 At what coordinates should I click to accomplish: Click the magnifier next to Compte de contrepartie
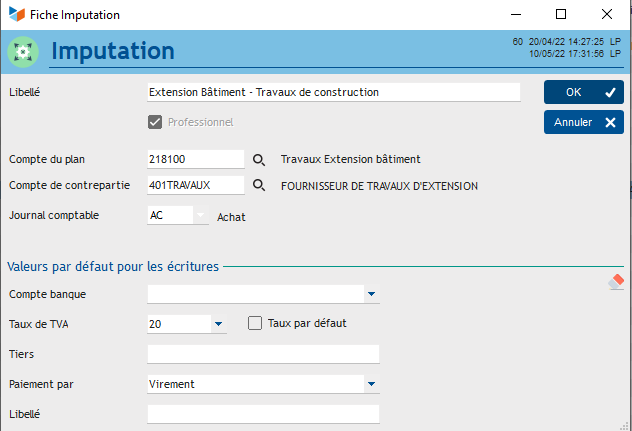pyautogui.click(x=258, y=185)
